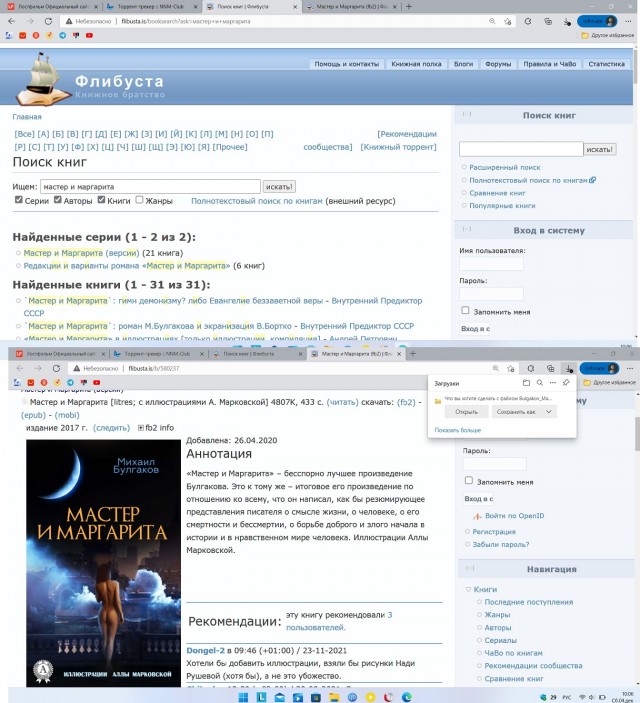Open the downloads folder icon in Загрузки popup
This screenshot has height=703, width=640.
coord(526,383)
